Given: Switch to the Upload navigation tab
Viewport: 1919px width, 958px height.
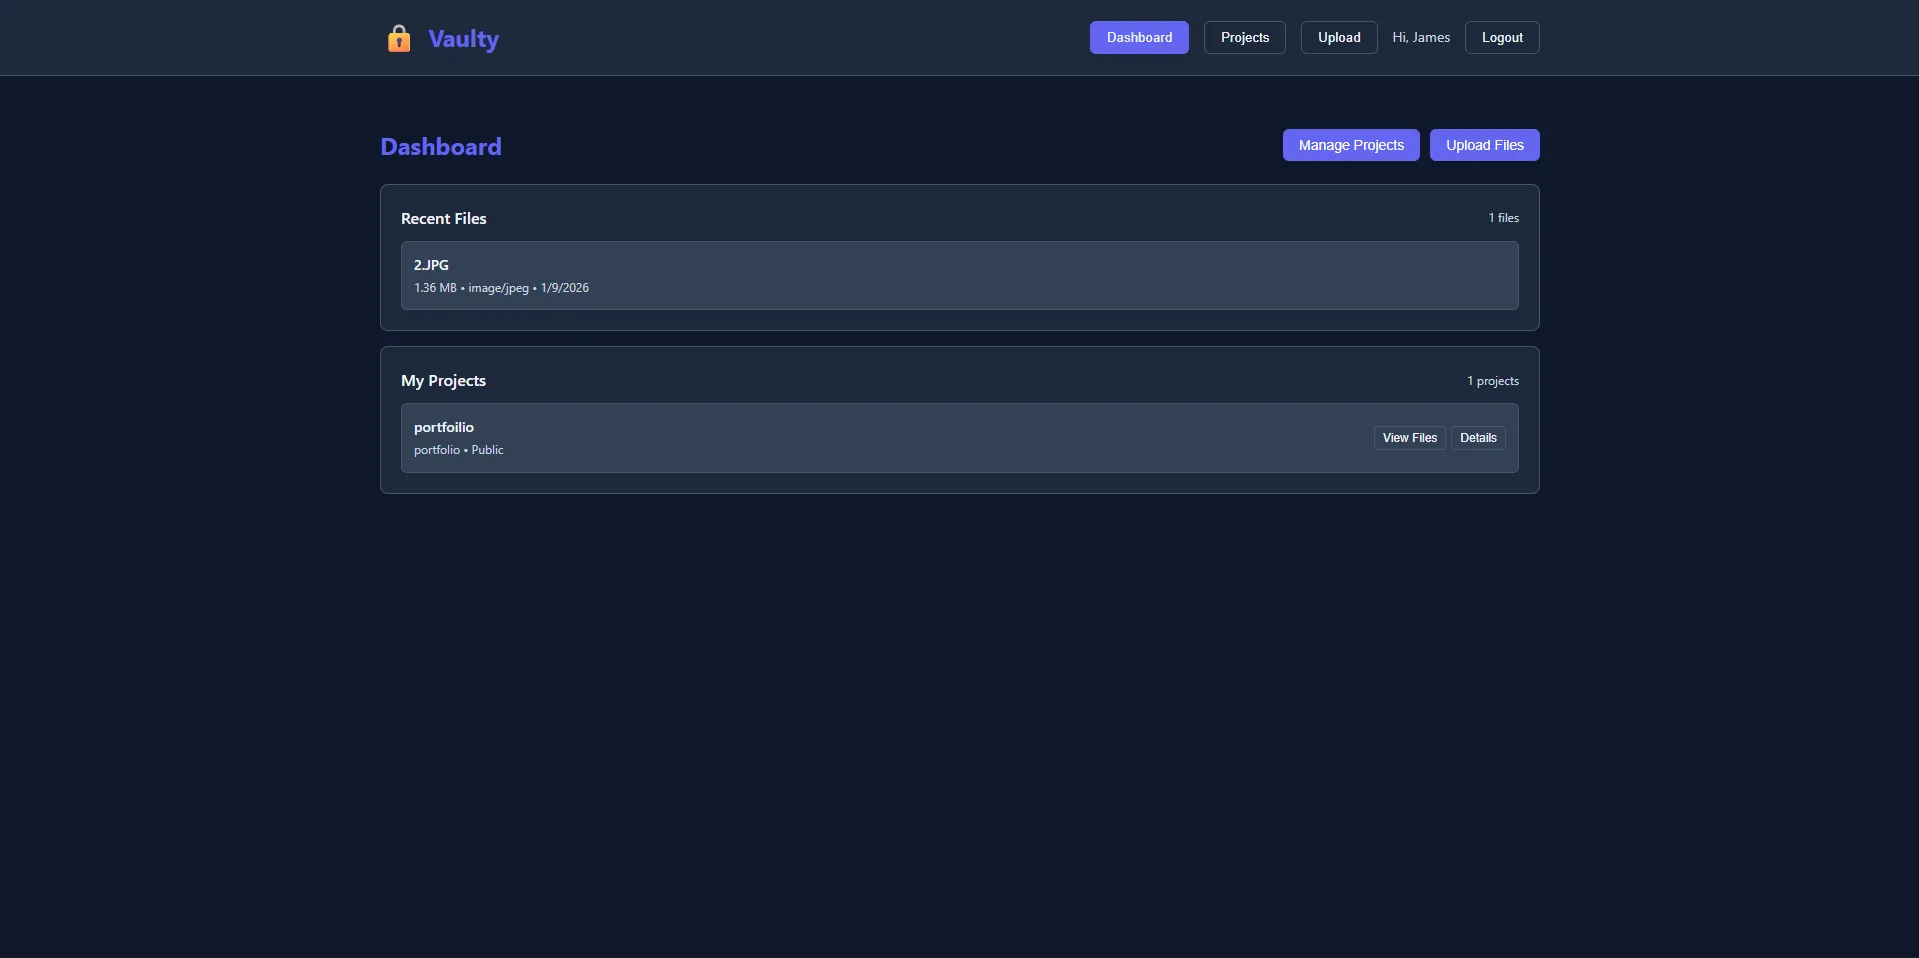Looking at the screenshot, I should point(1338,38).
